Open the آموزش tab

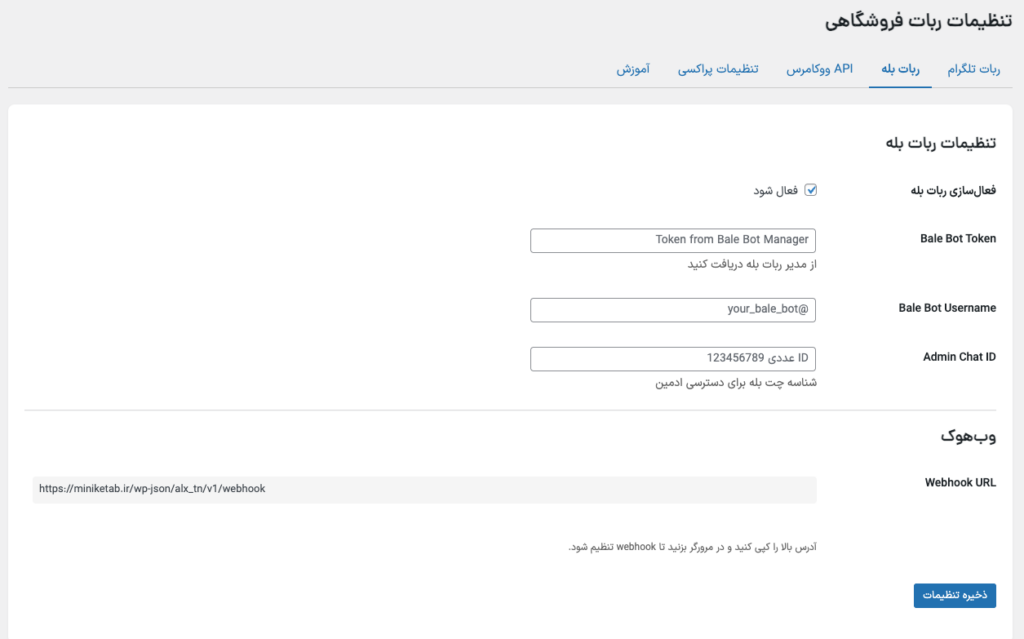pyautogui.click(x=633, y=69)
